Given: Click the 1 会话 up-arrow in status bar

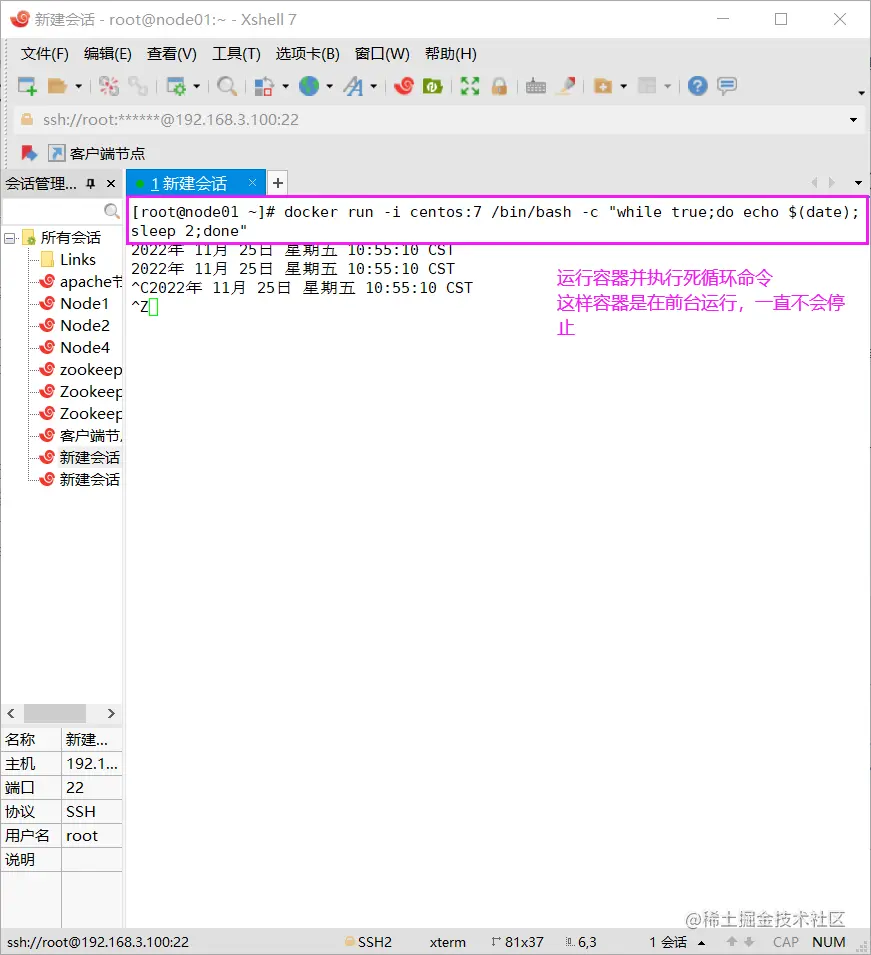Looking at the screenshot, I should click(x=702, y=943).
